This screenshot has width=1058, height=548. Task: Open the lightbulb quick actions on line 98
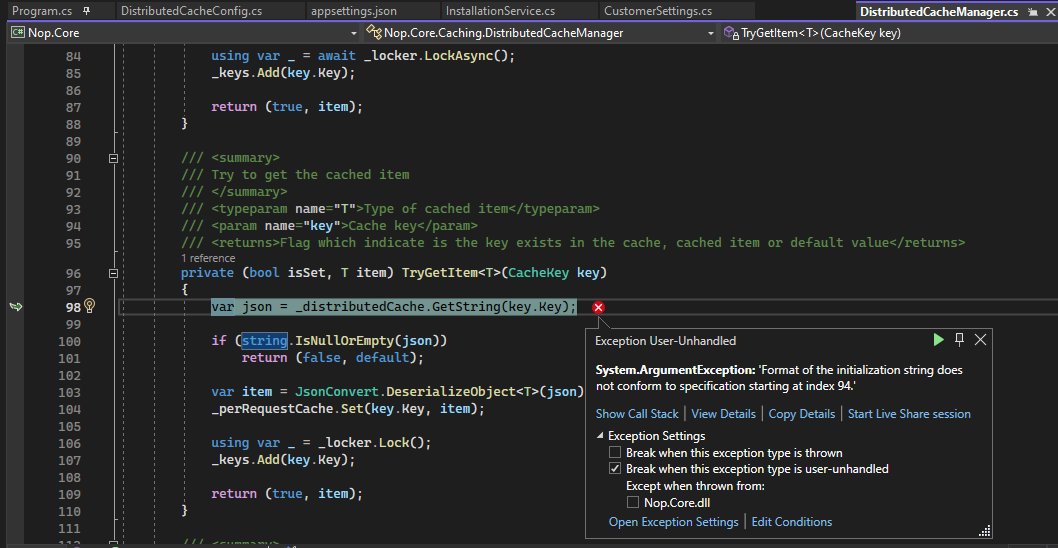89,306
